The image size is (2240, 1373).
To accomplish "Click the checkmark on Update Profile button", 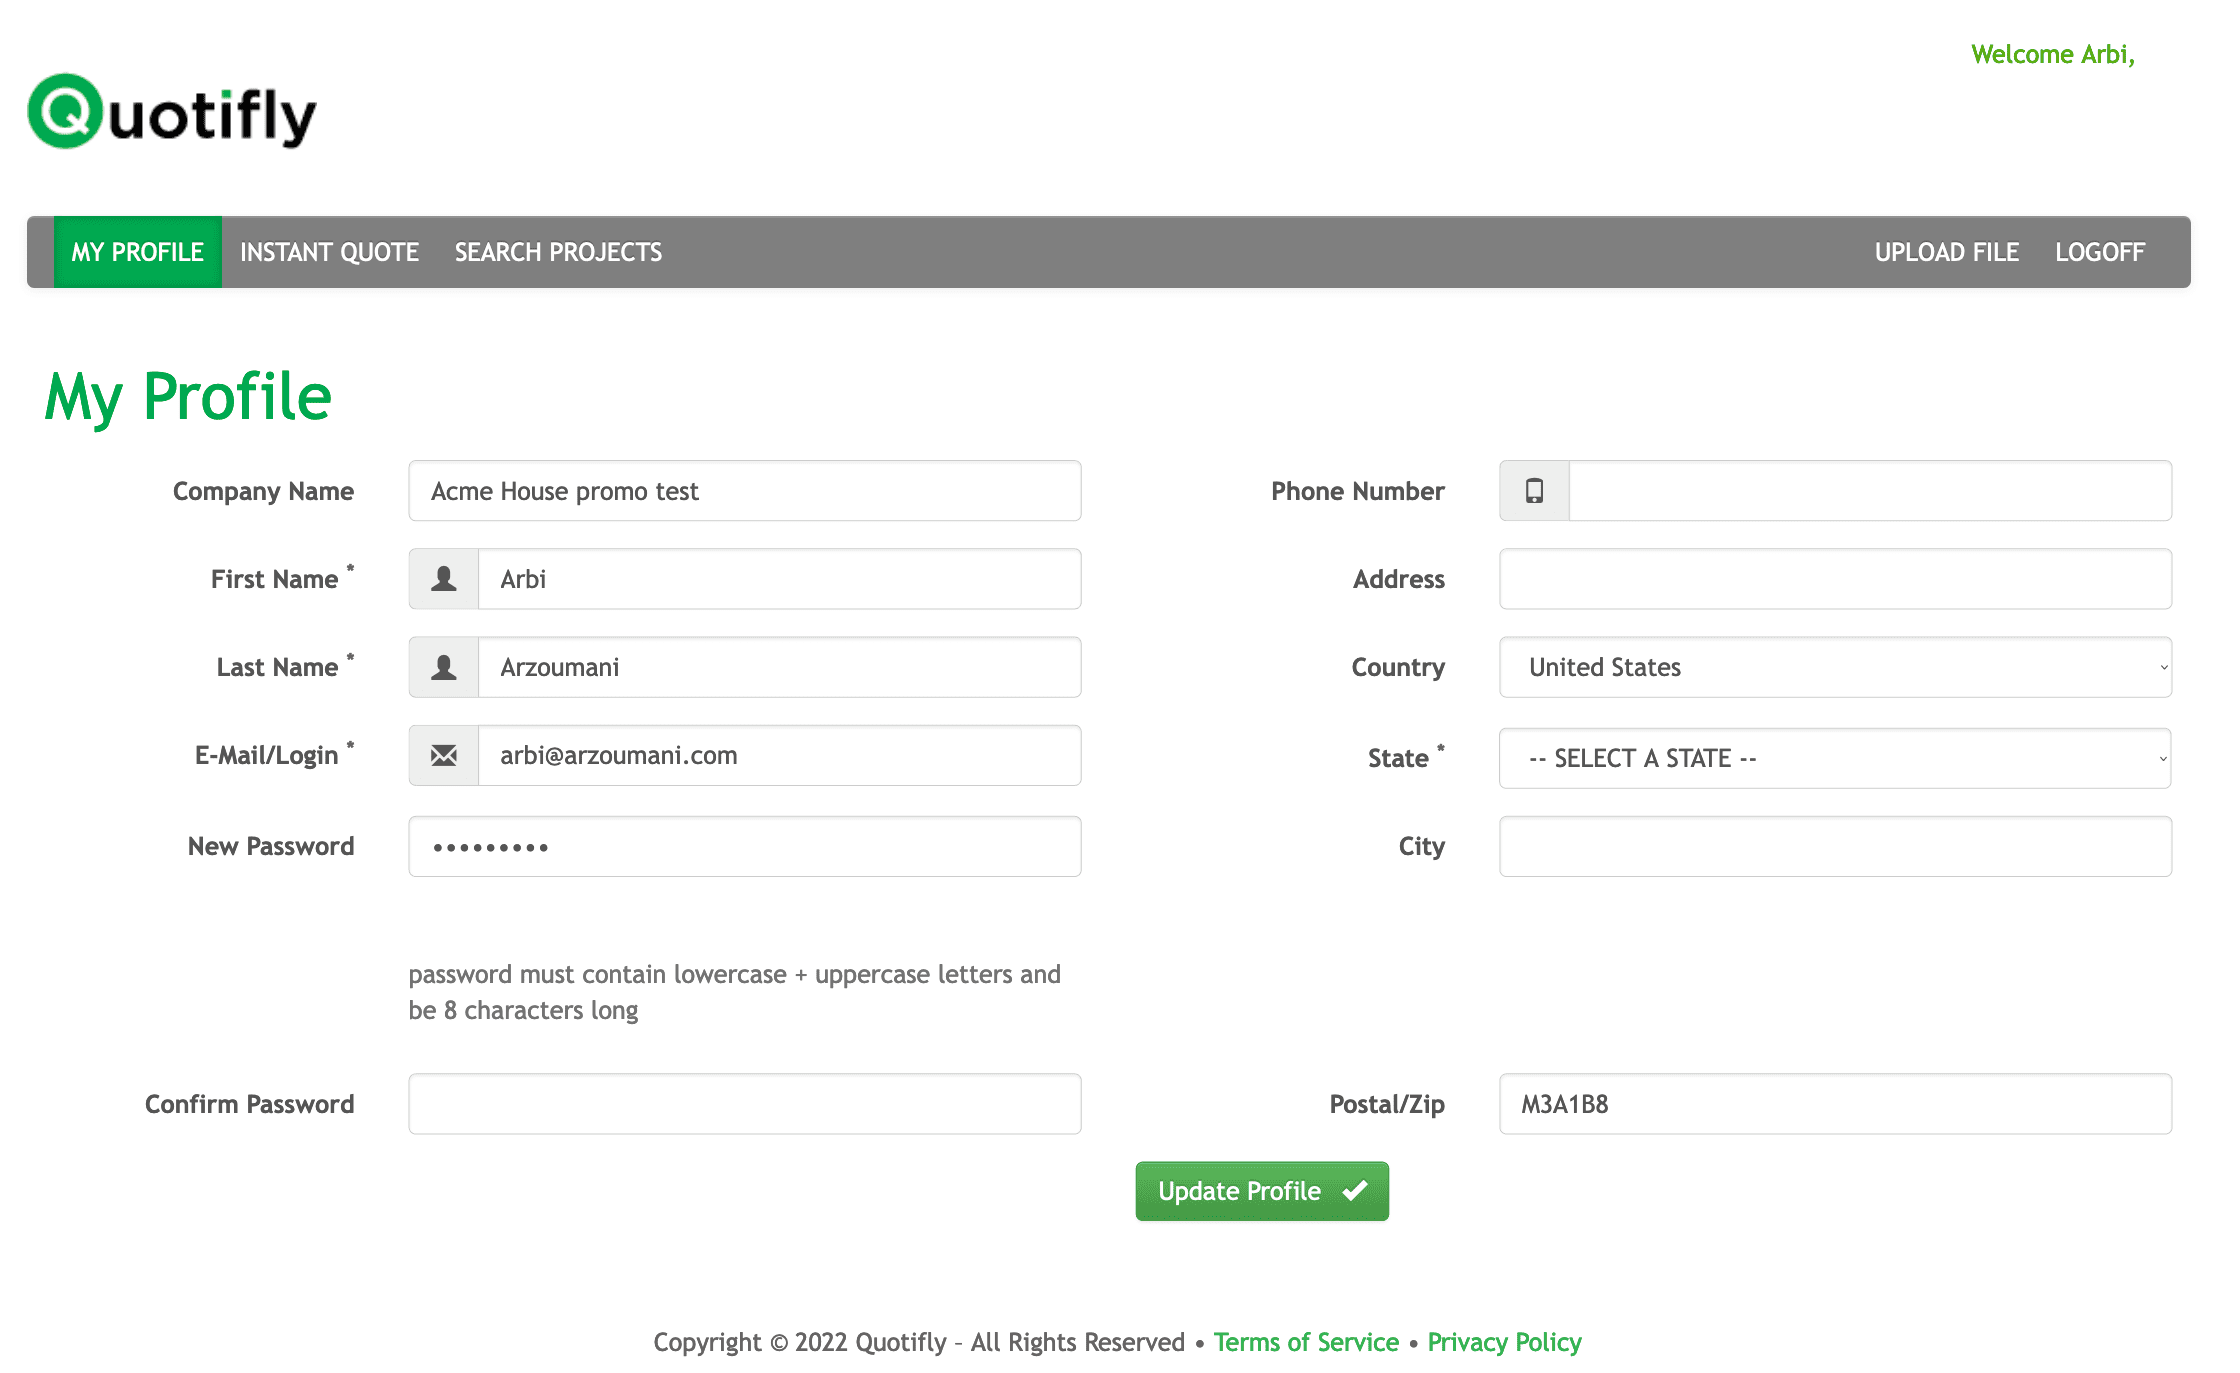I will point(1355,1191).
